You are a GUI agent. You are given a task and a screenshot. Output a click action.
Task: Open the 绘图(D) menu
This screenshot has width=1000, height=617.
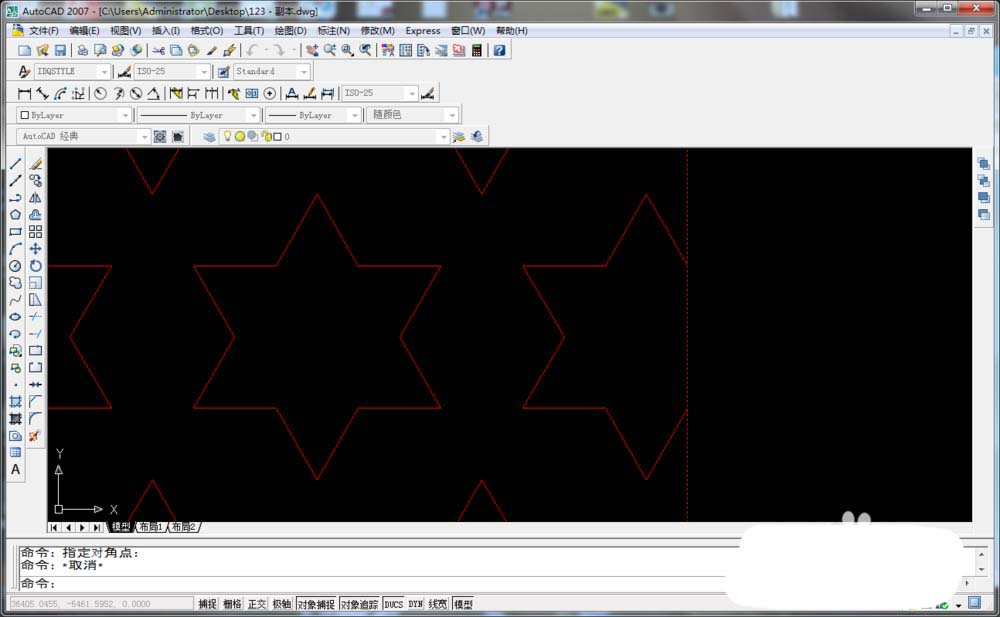291,31
